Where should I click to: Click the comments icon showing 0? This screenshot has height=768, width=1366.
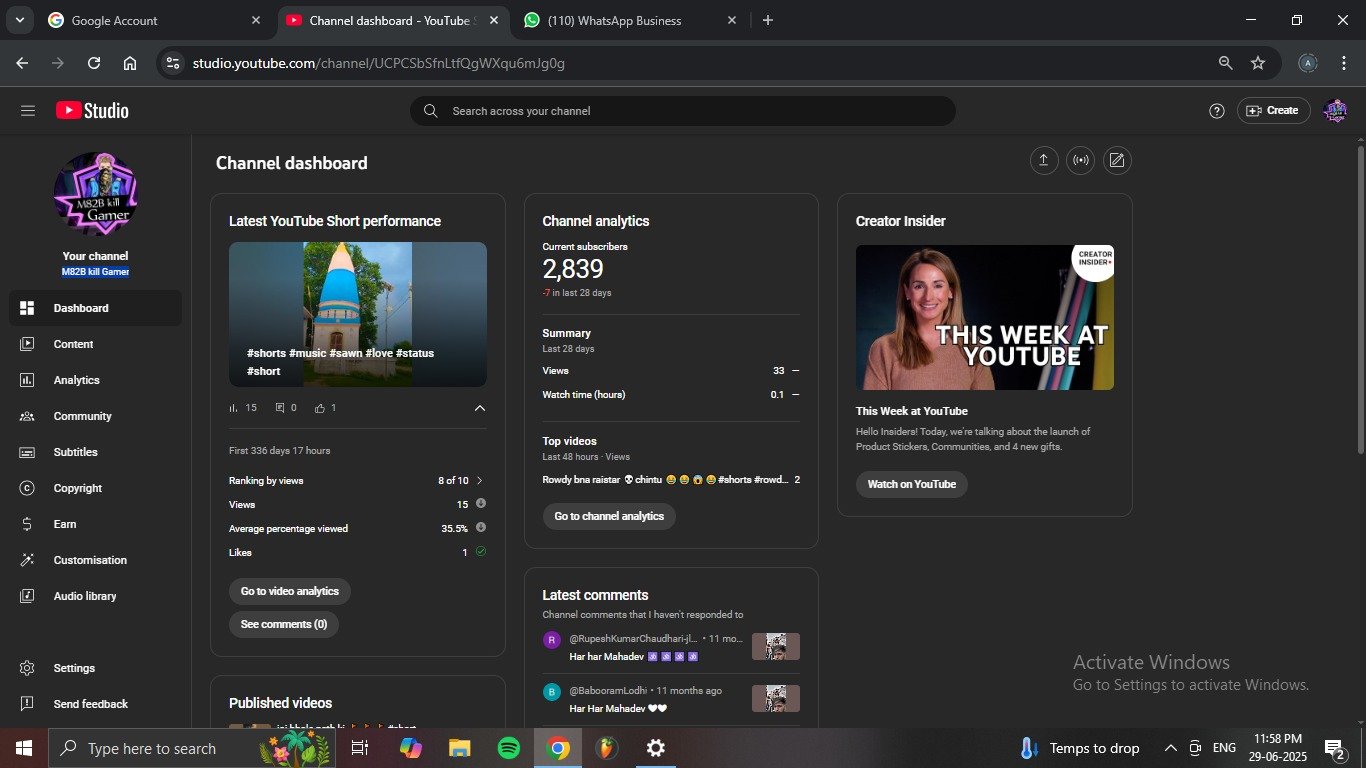click(x=280, y=408)
